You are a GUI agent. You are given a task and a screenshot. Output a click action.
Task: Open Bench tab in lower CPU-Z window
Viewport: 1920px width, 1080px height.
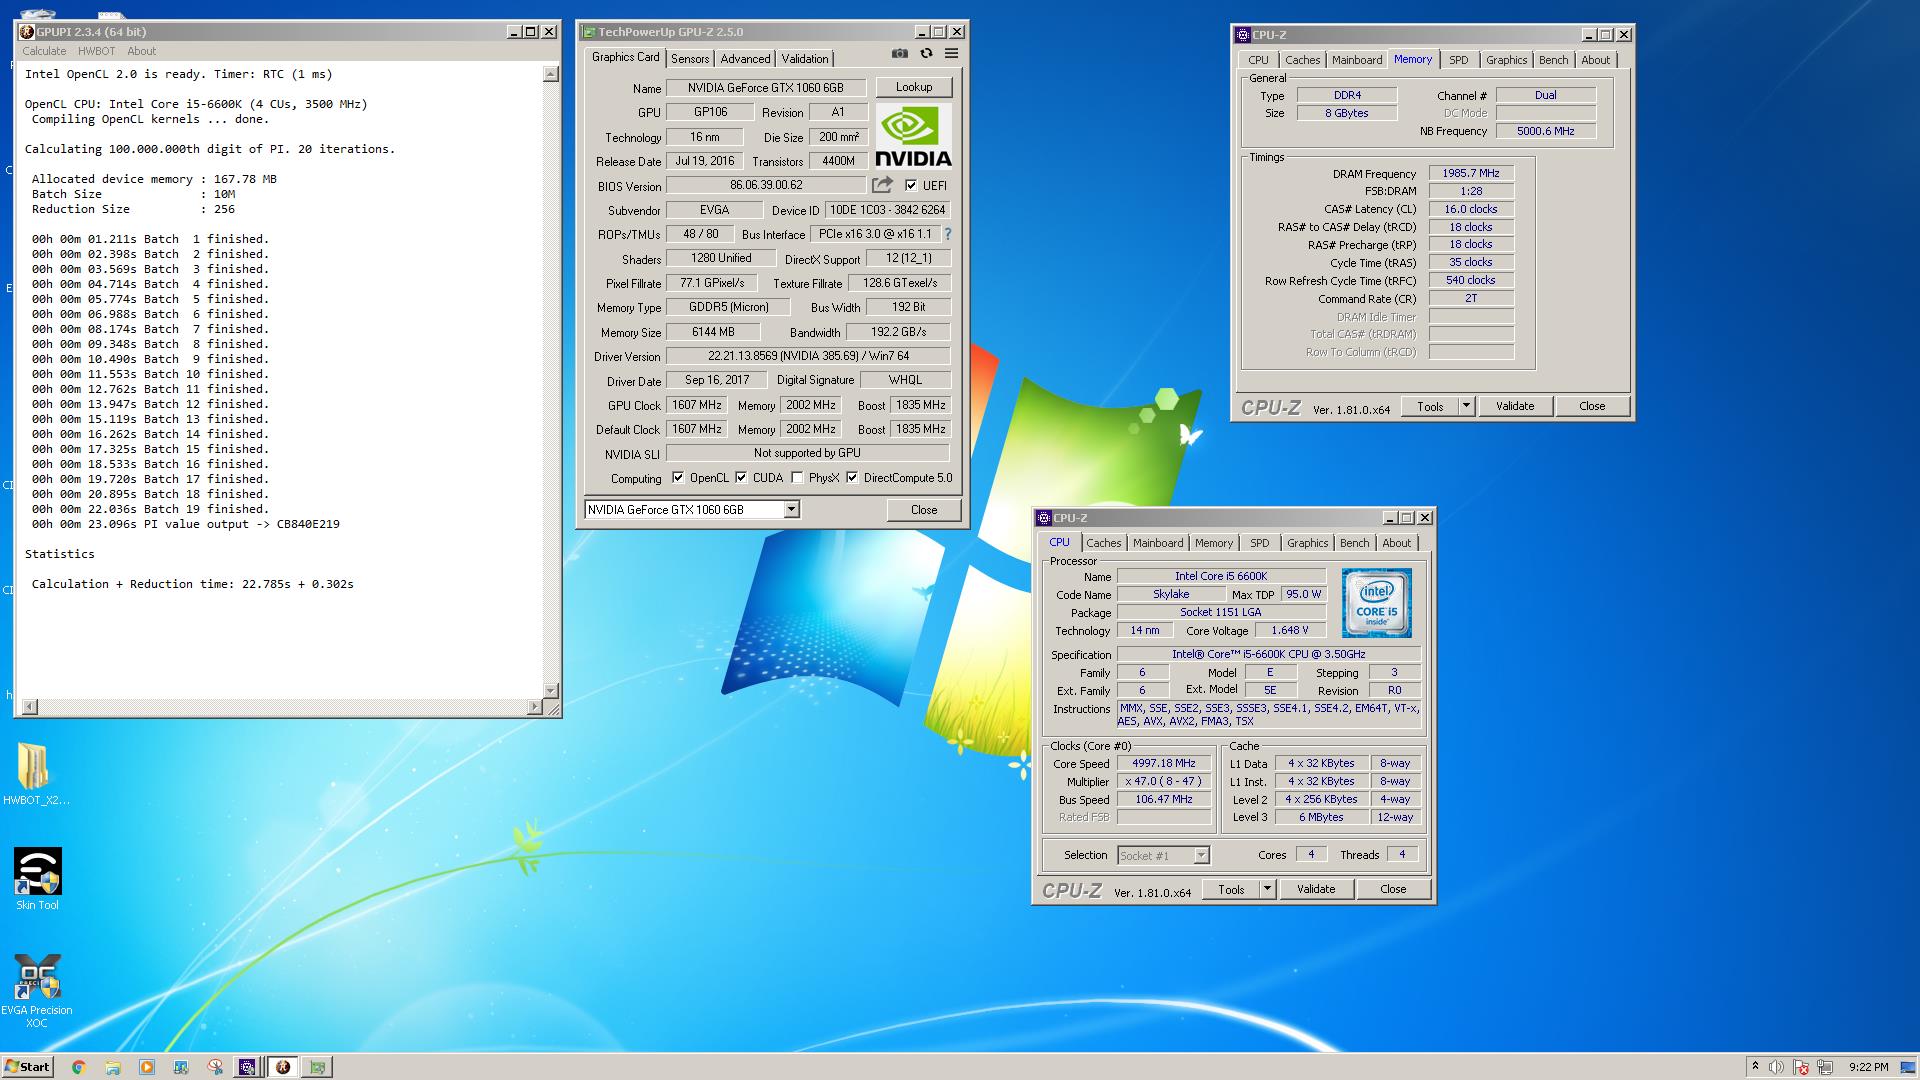pos(1355,543)
